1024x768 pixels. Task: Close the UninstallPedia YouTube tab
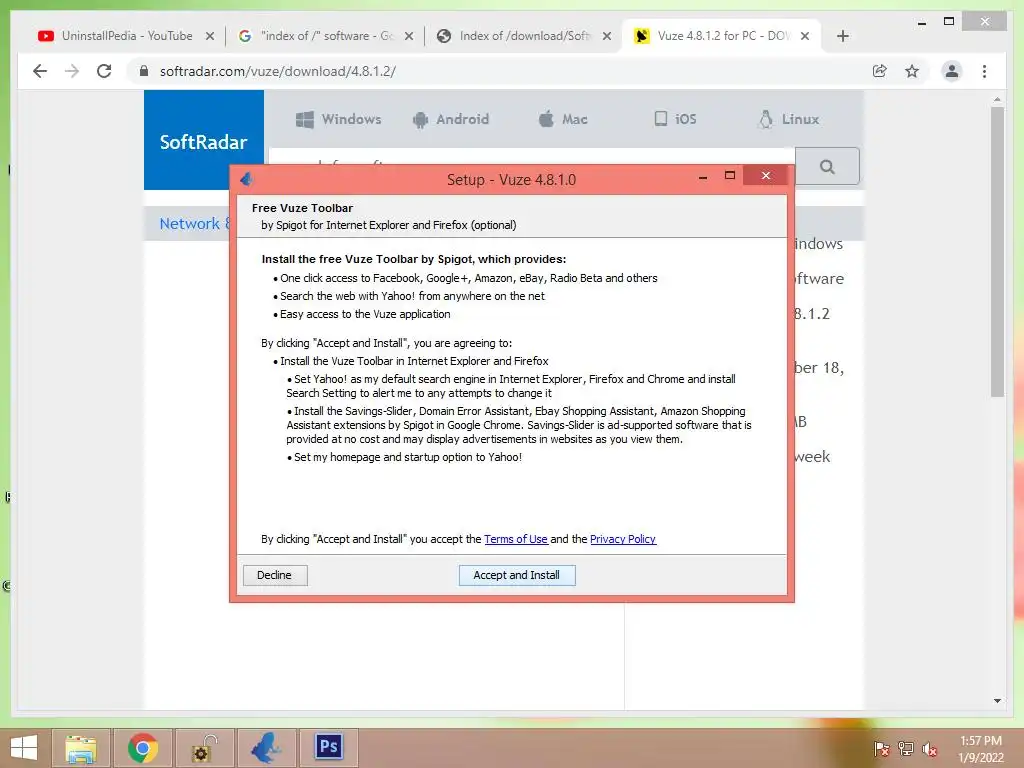pyautogui.click(x=210, y=36)
